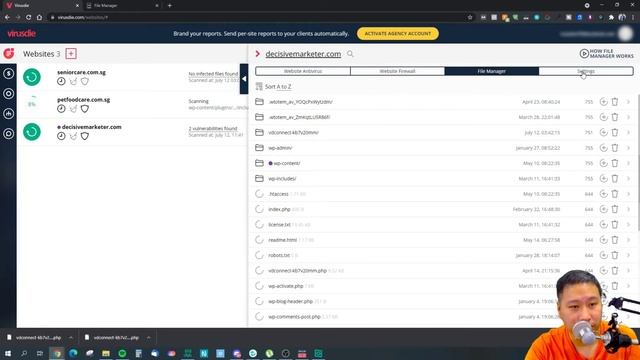
Task: Rescan decisivemarketer.com with green refresh icon
Action: click(32, 132)
